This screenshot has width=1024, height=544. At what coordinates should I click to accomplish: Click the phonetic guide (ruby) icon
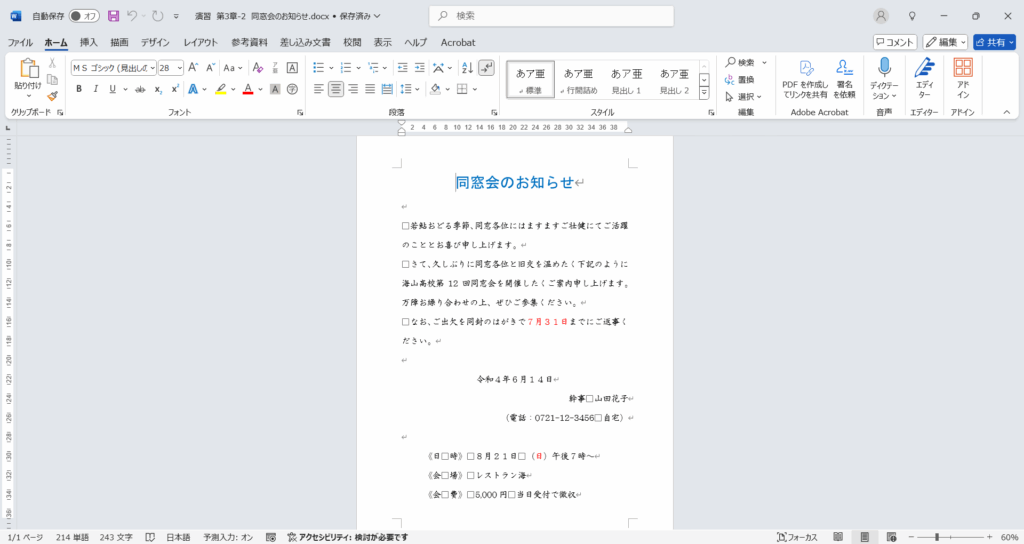click(x=275, y=68)
